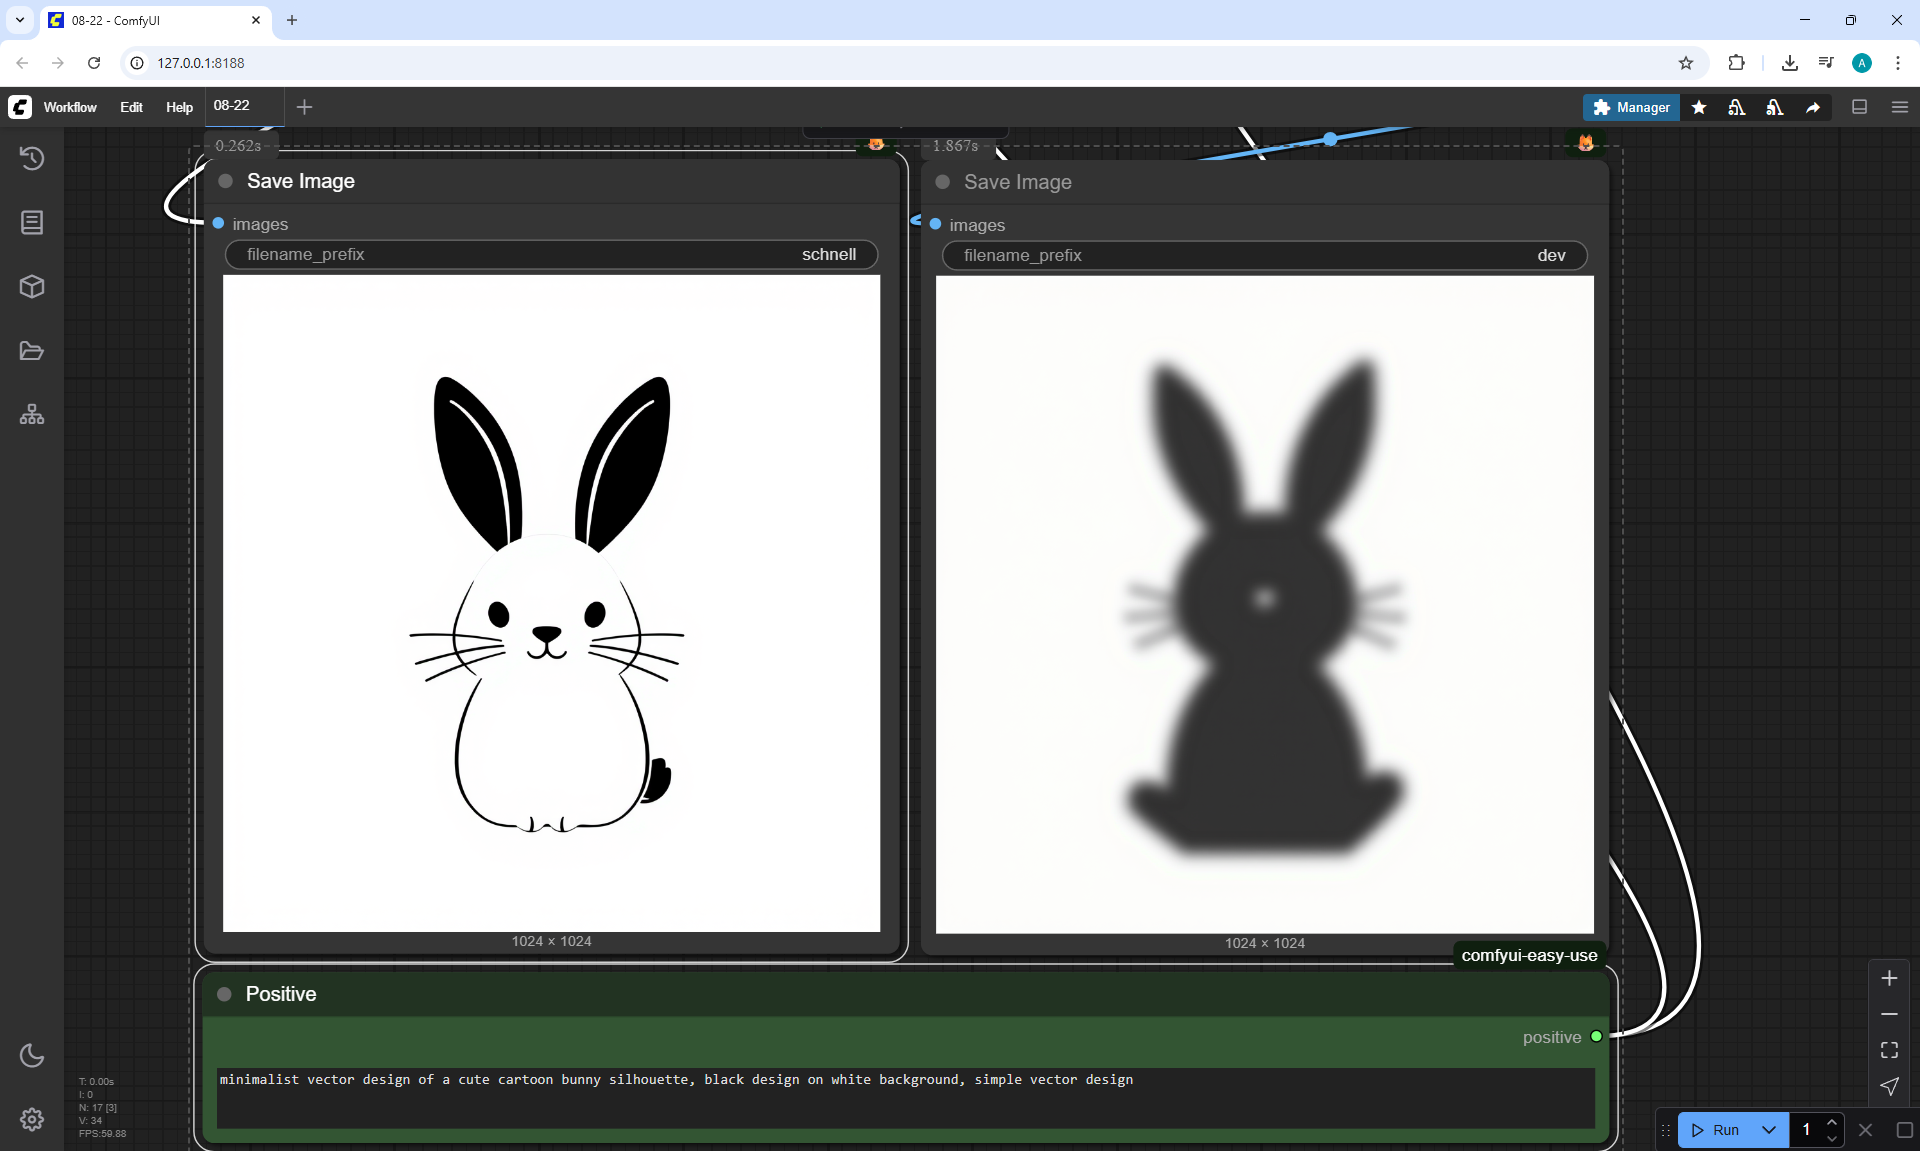1920x1151 pixels.
Task: Toggle the bottom panel icon
Action: coord(1860,107)
